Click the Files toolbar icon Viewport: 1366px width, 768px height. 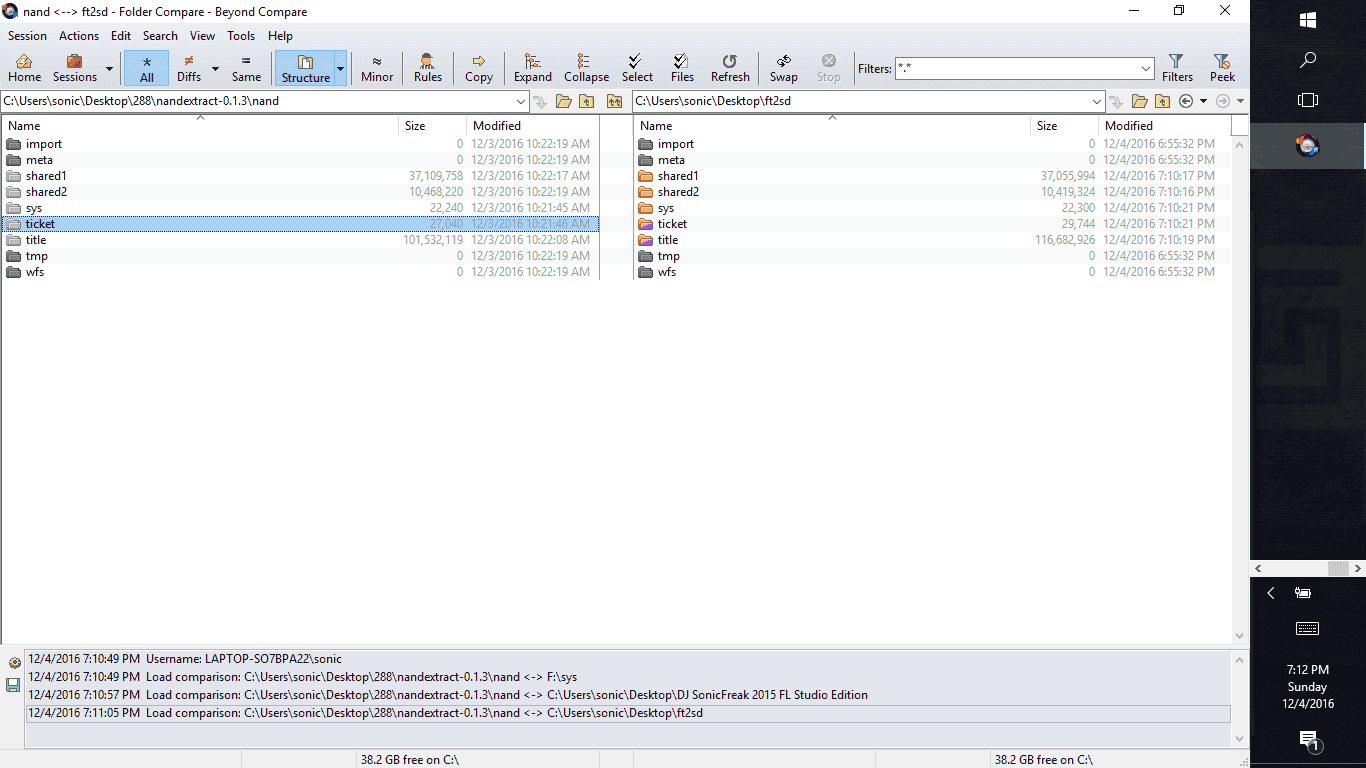pyautogui.click(x=683, y=68)
